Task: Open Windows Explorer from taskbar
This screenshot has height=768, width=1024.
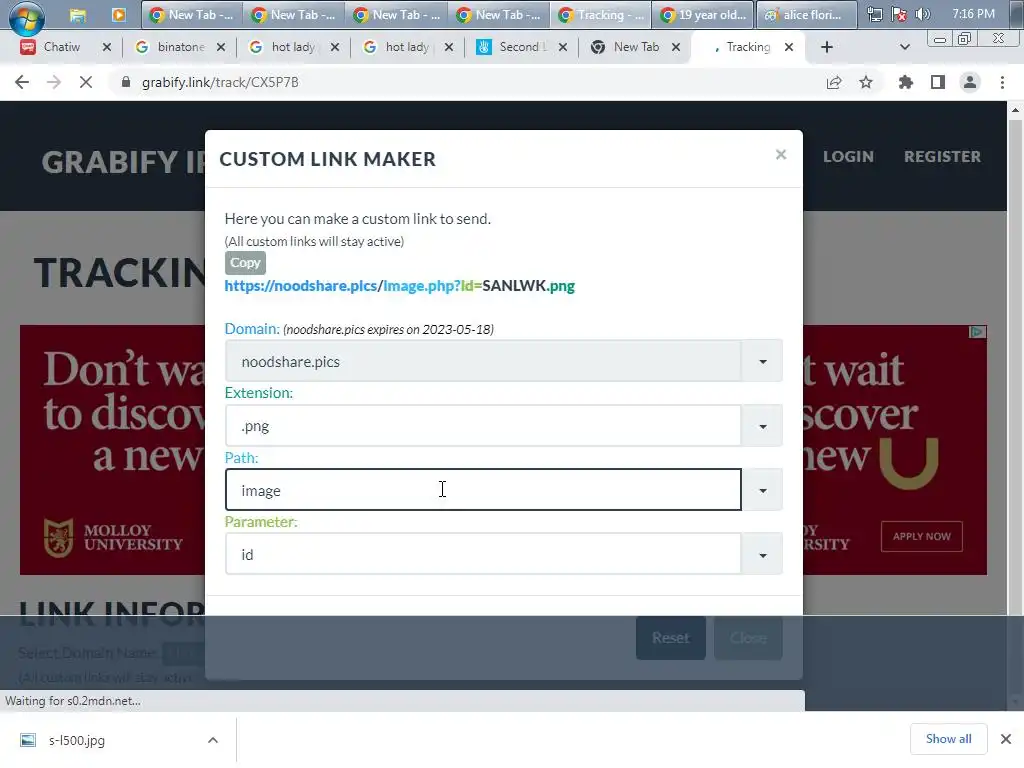Action: [x=78, y=15]
